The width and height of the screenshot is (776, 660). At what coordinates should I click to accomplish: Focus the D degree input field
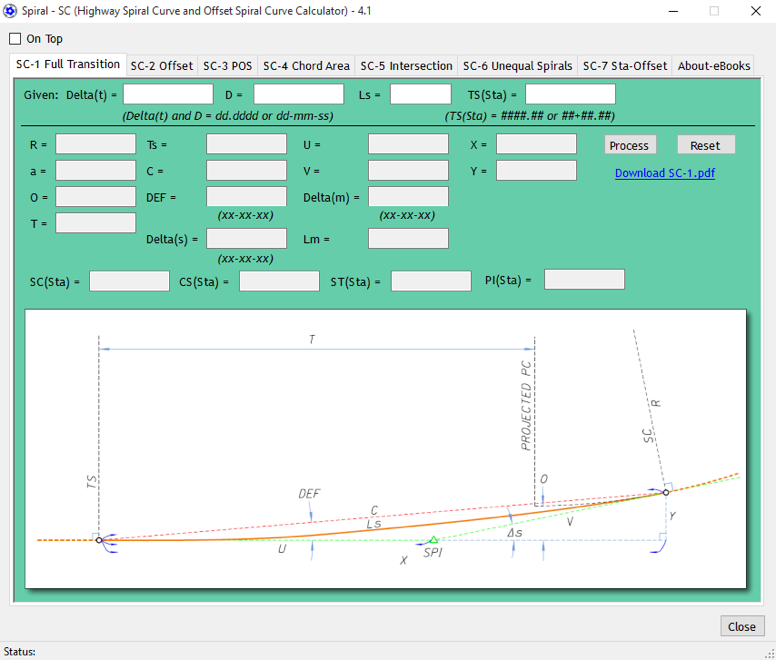(298, 94)
